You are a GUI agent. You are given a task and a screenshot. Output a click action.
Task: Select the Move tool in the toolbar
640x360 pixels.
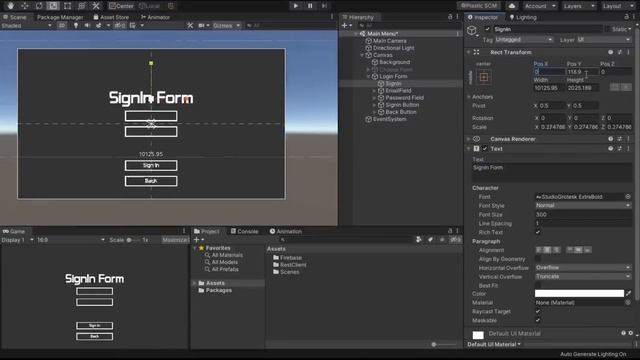(25, 6)
